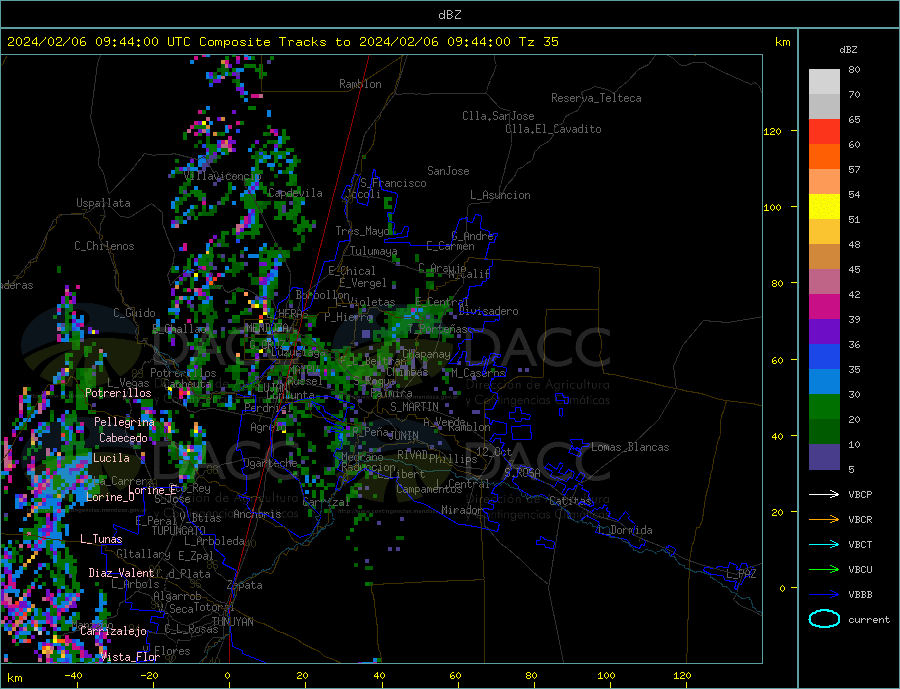Click the 'Tulumaya' place label
This screenshot has height=689, width=900.
374,251
